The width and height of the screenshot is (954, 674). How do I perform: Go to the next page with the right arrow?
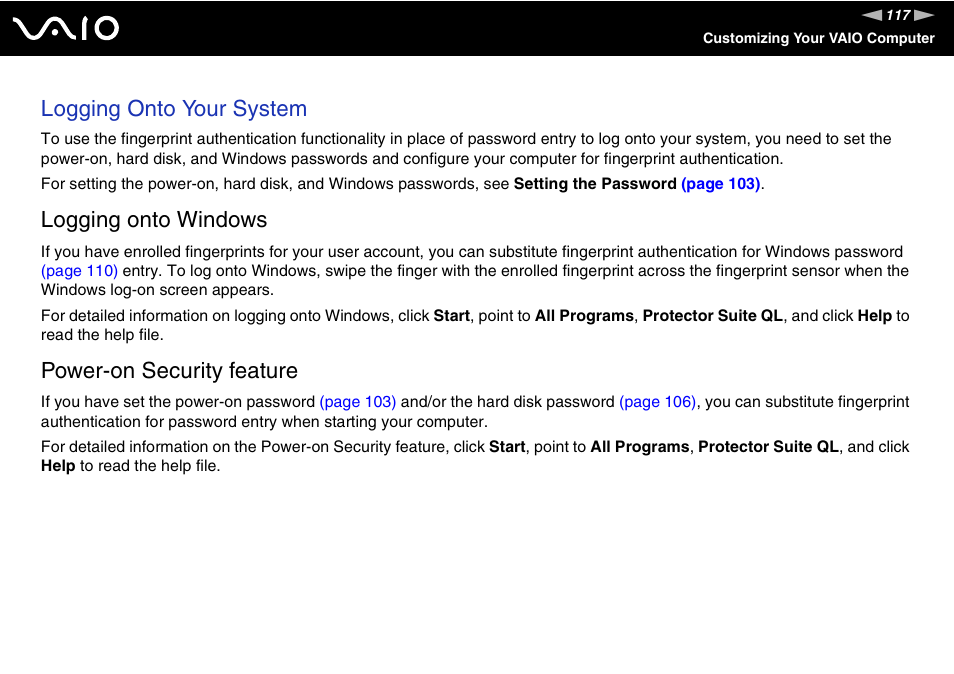(924, 15)
